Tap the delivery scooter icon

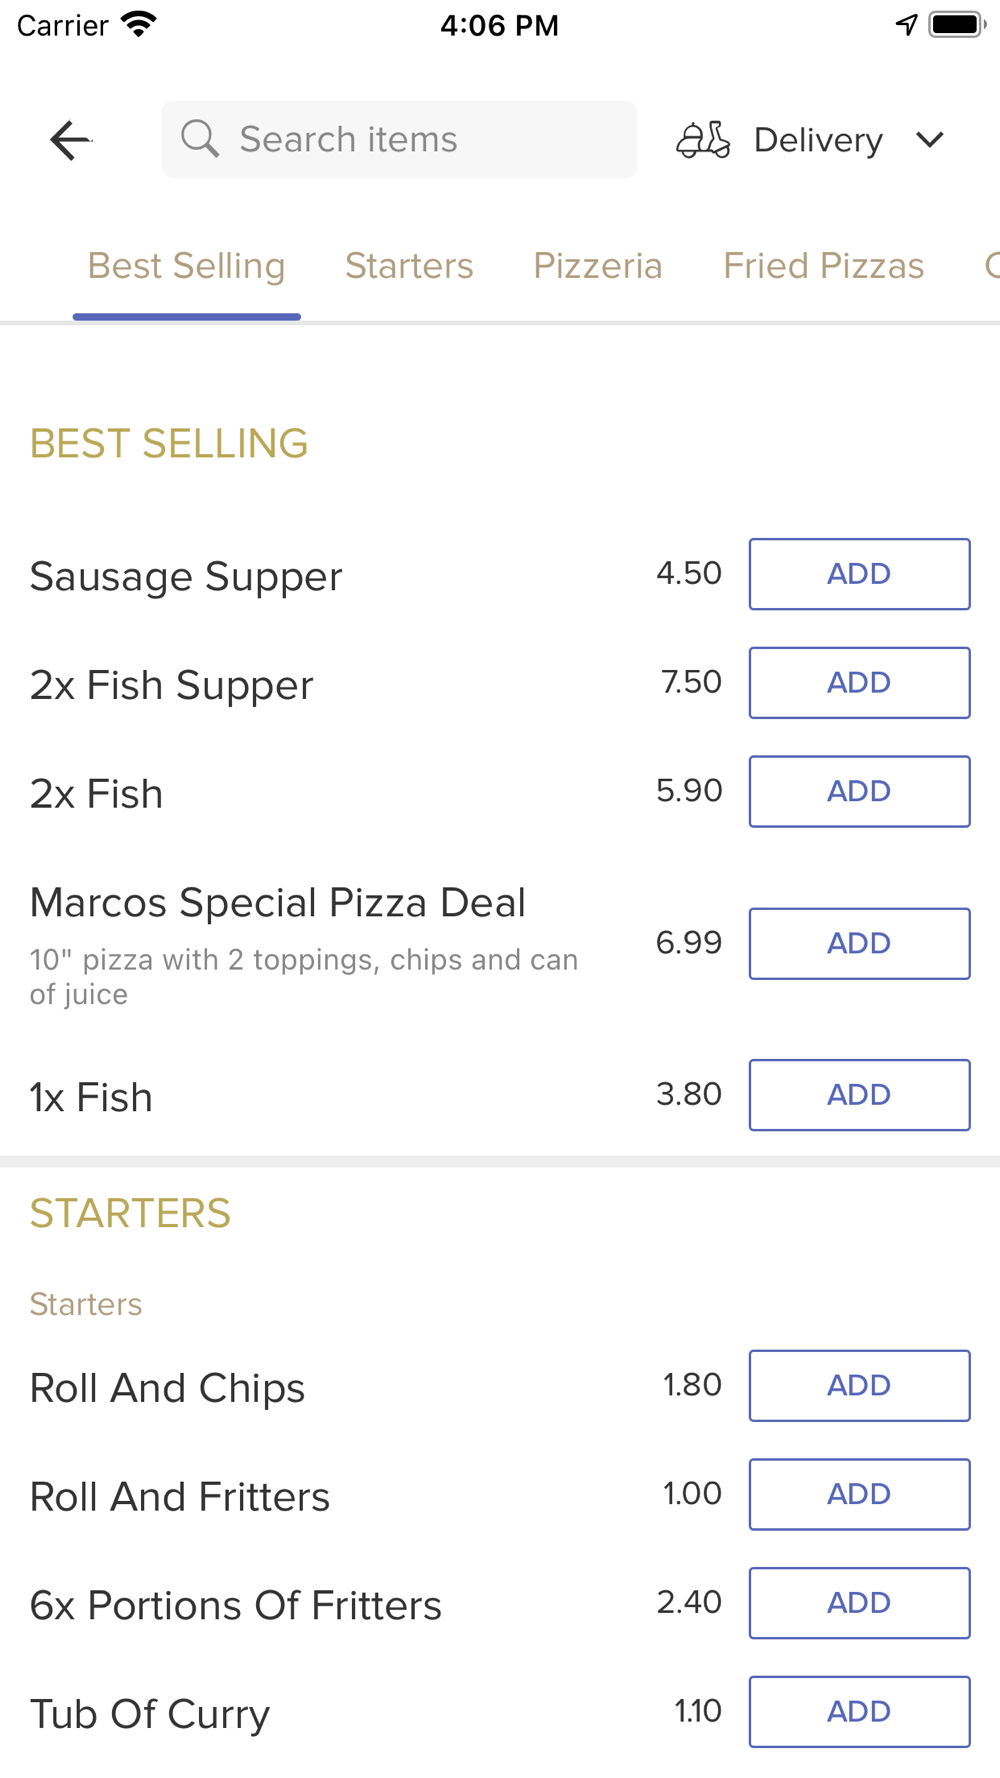(x=703, y=140)
